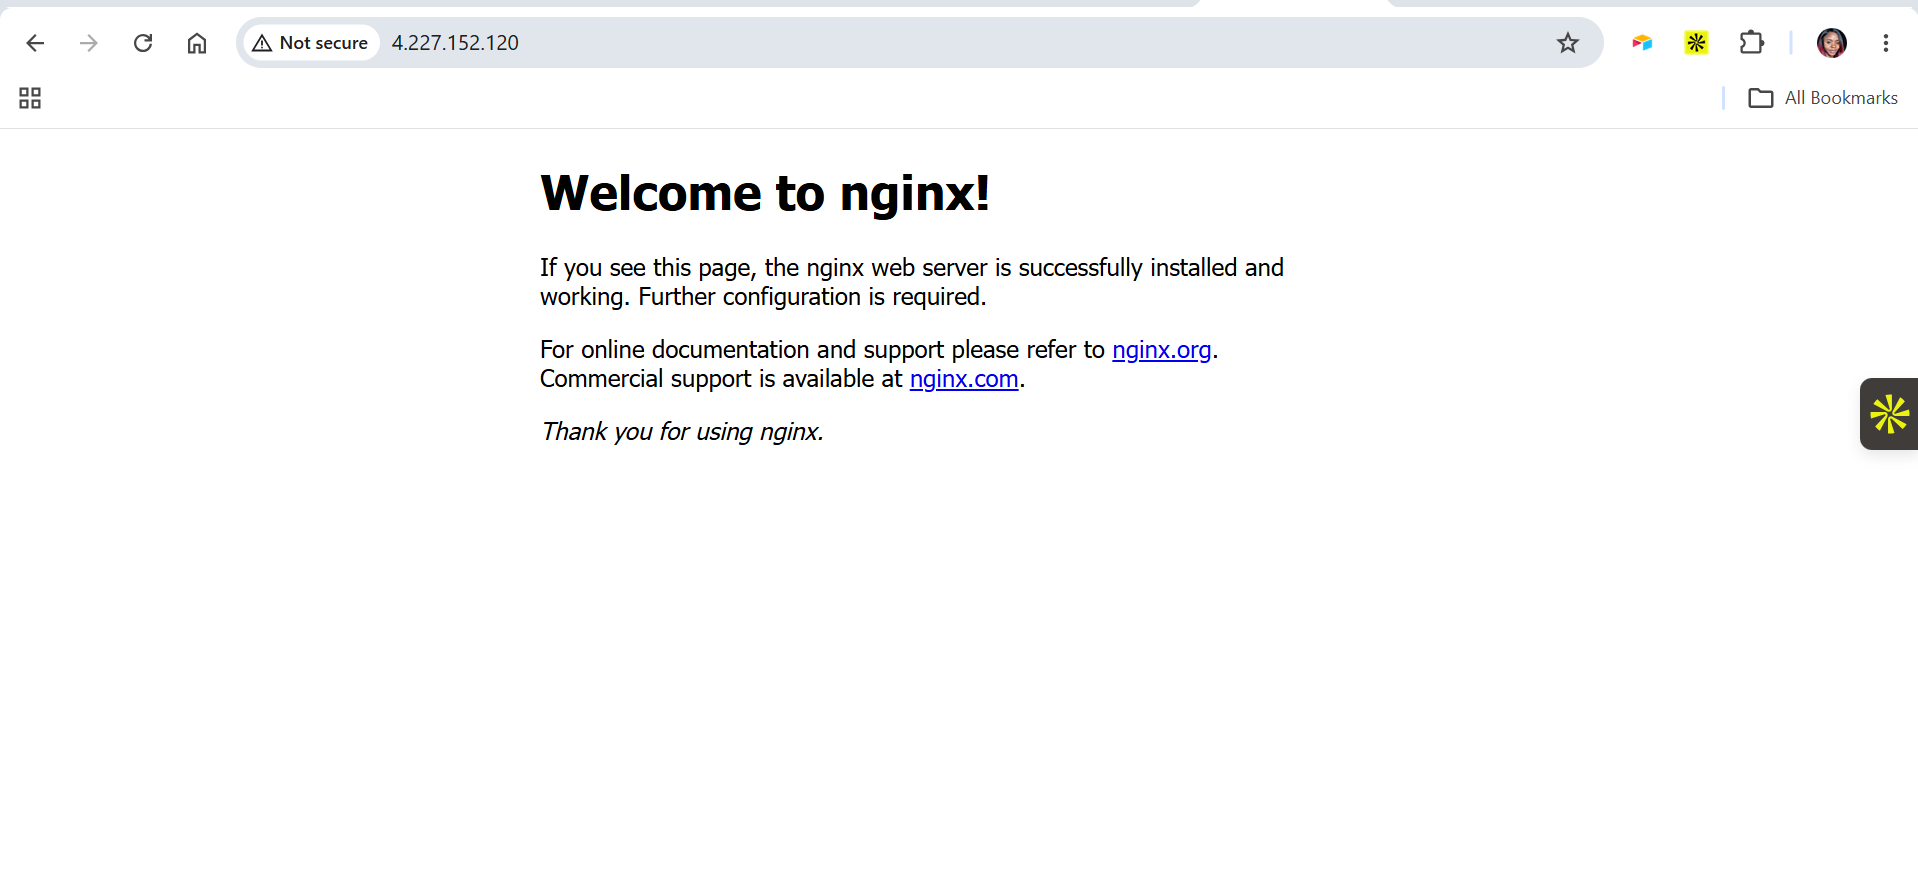Bookmark this tab with the star icon
The image size is (1918, 883).
(x=1567, y=43)
